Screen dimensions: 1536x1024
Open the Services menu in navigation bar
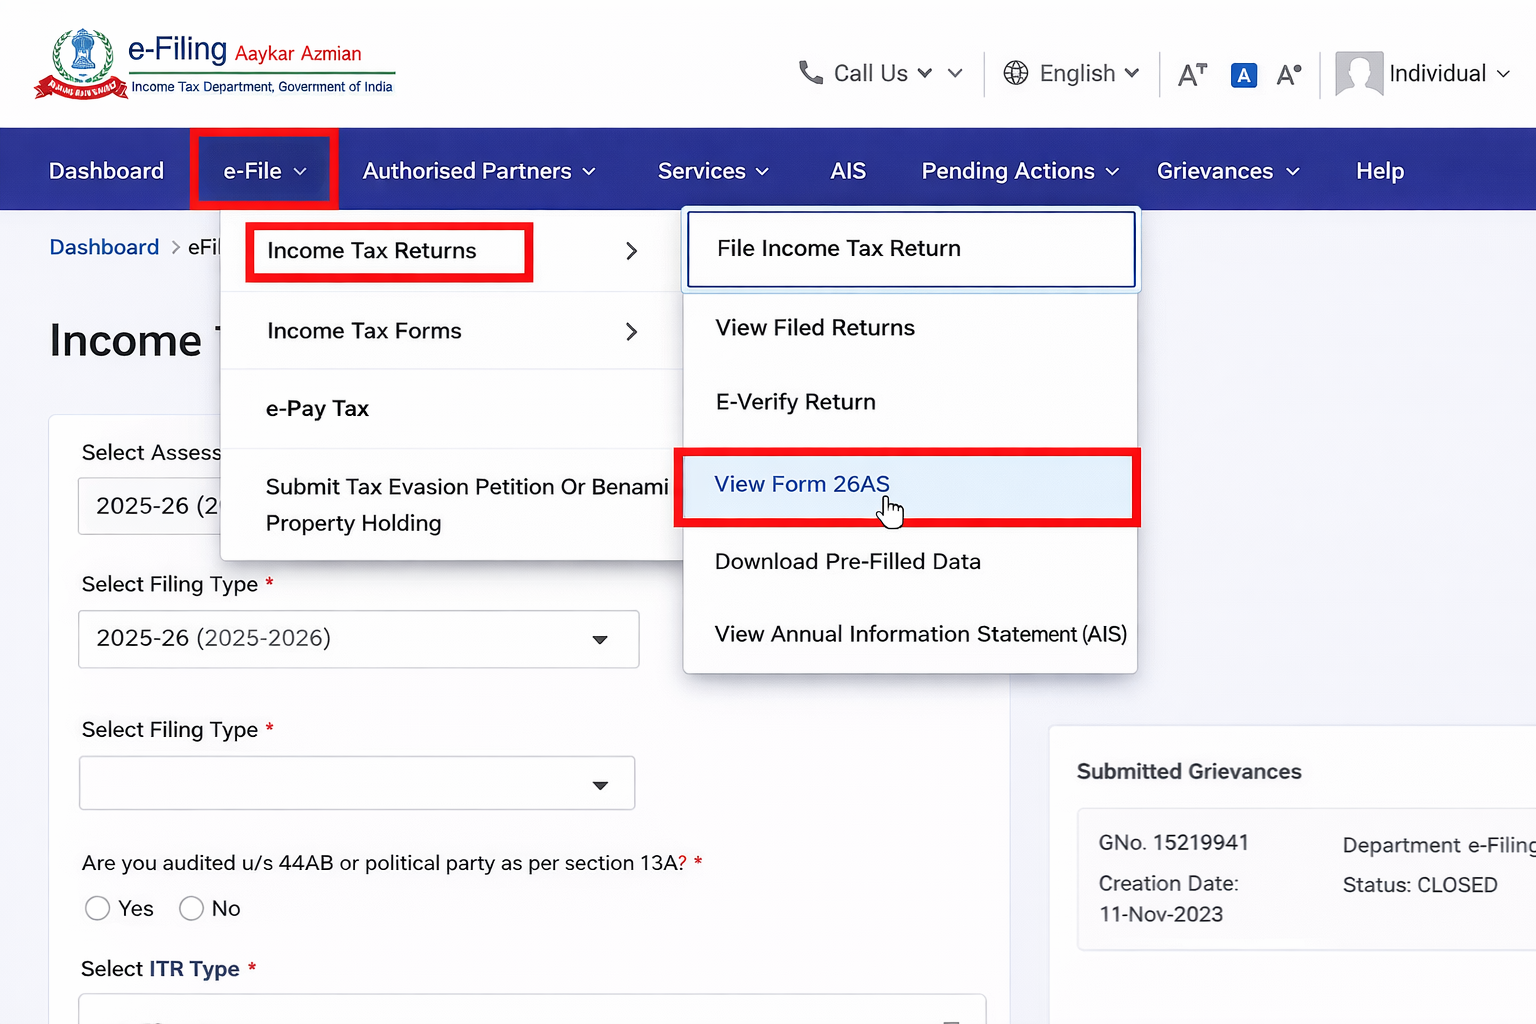click(x=713, y=171)
